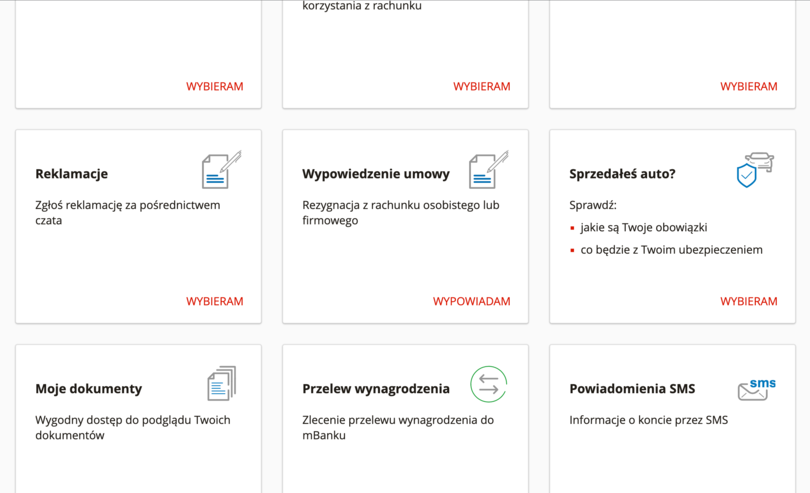Click the car shield icon by Sprzedałeś auto?
This screenshot has width=810, height=493.
[755, 170]
